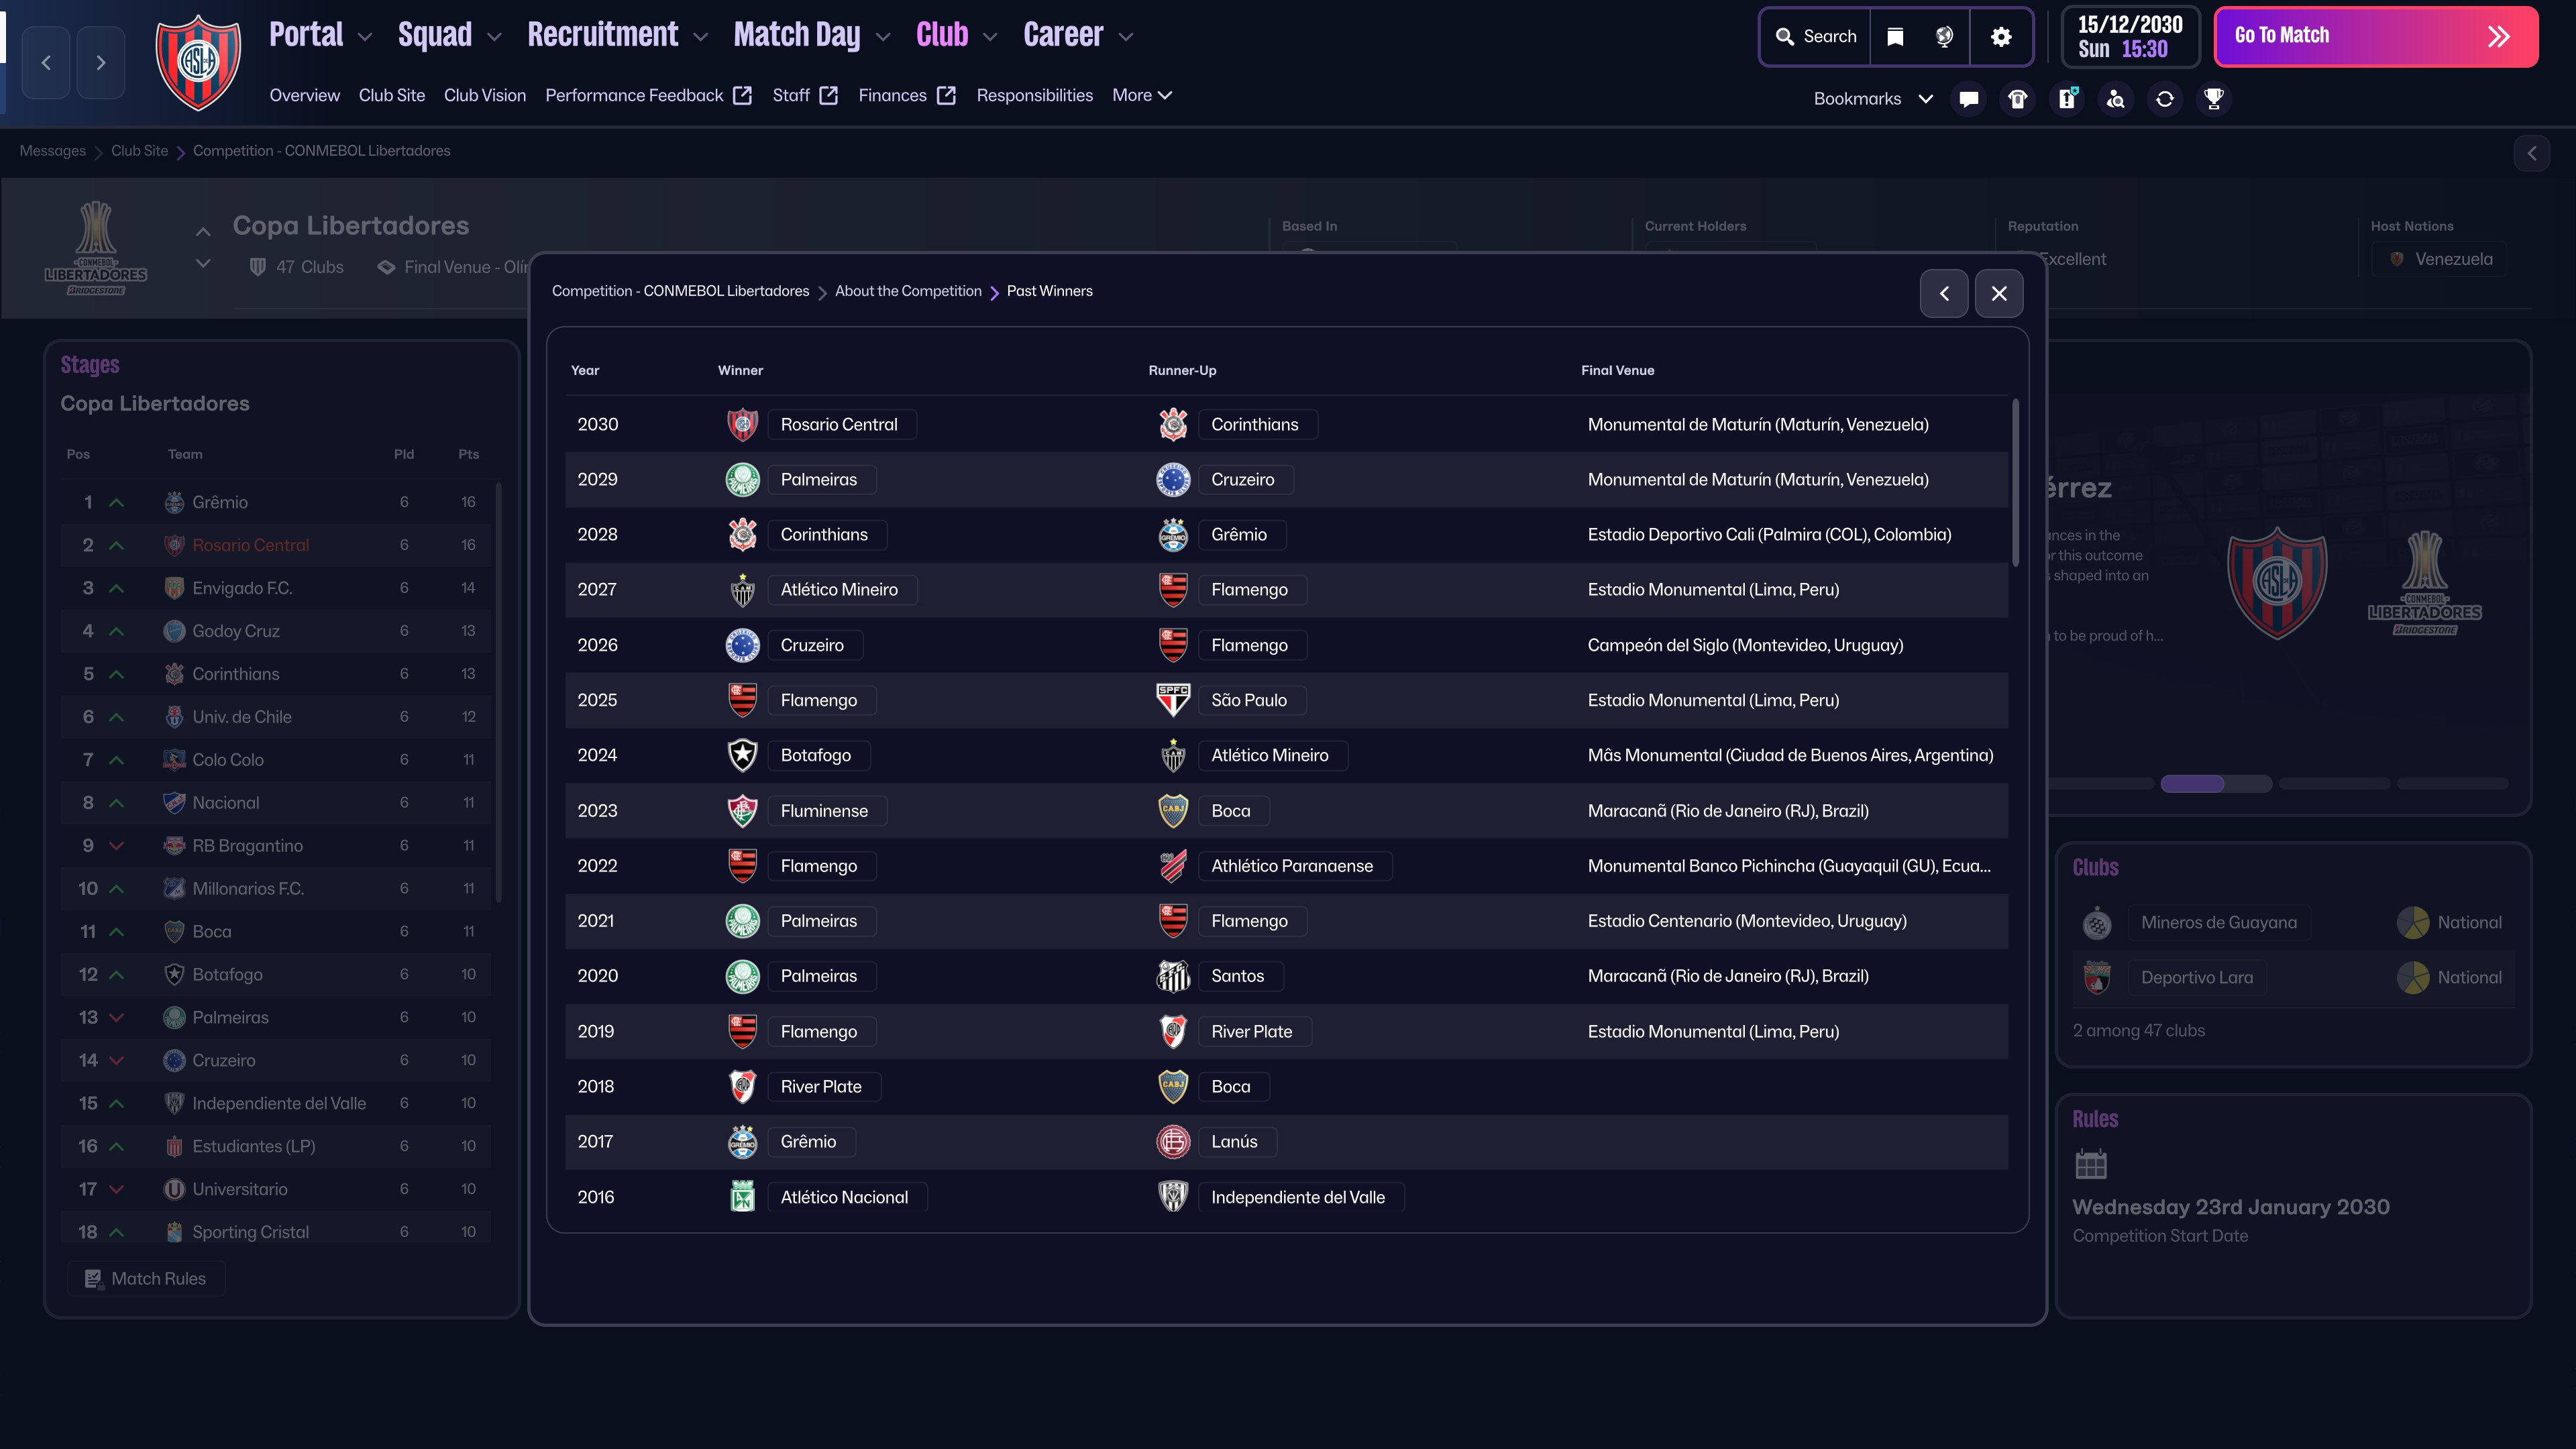Viewport: 2576px width, 1449px height.
Task: Click About the Competition breadcrumb link
Action: click(907, 291)
